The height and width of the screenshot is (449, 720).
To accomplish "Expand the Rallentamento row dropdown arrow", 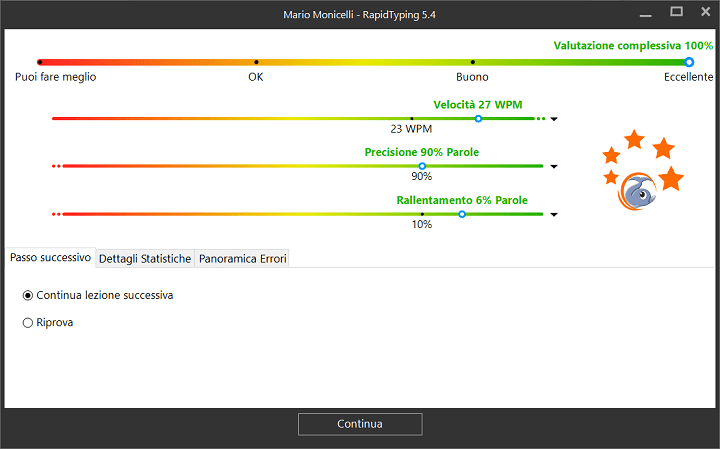I will point(554,214).
